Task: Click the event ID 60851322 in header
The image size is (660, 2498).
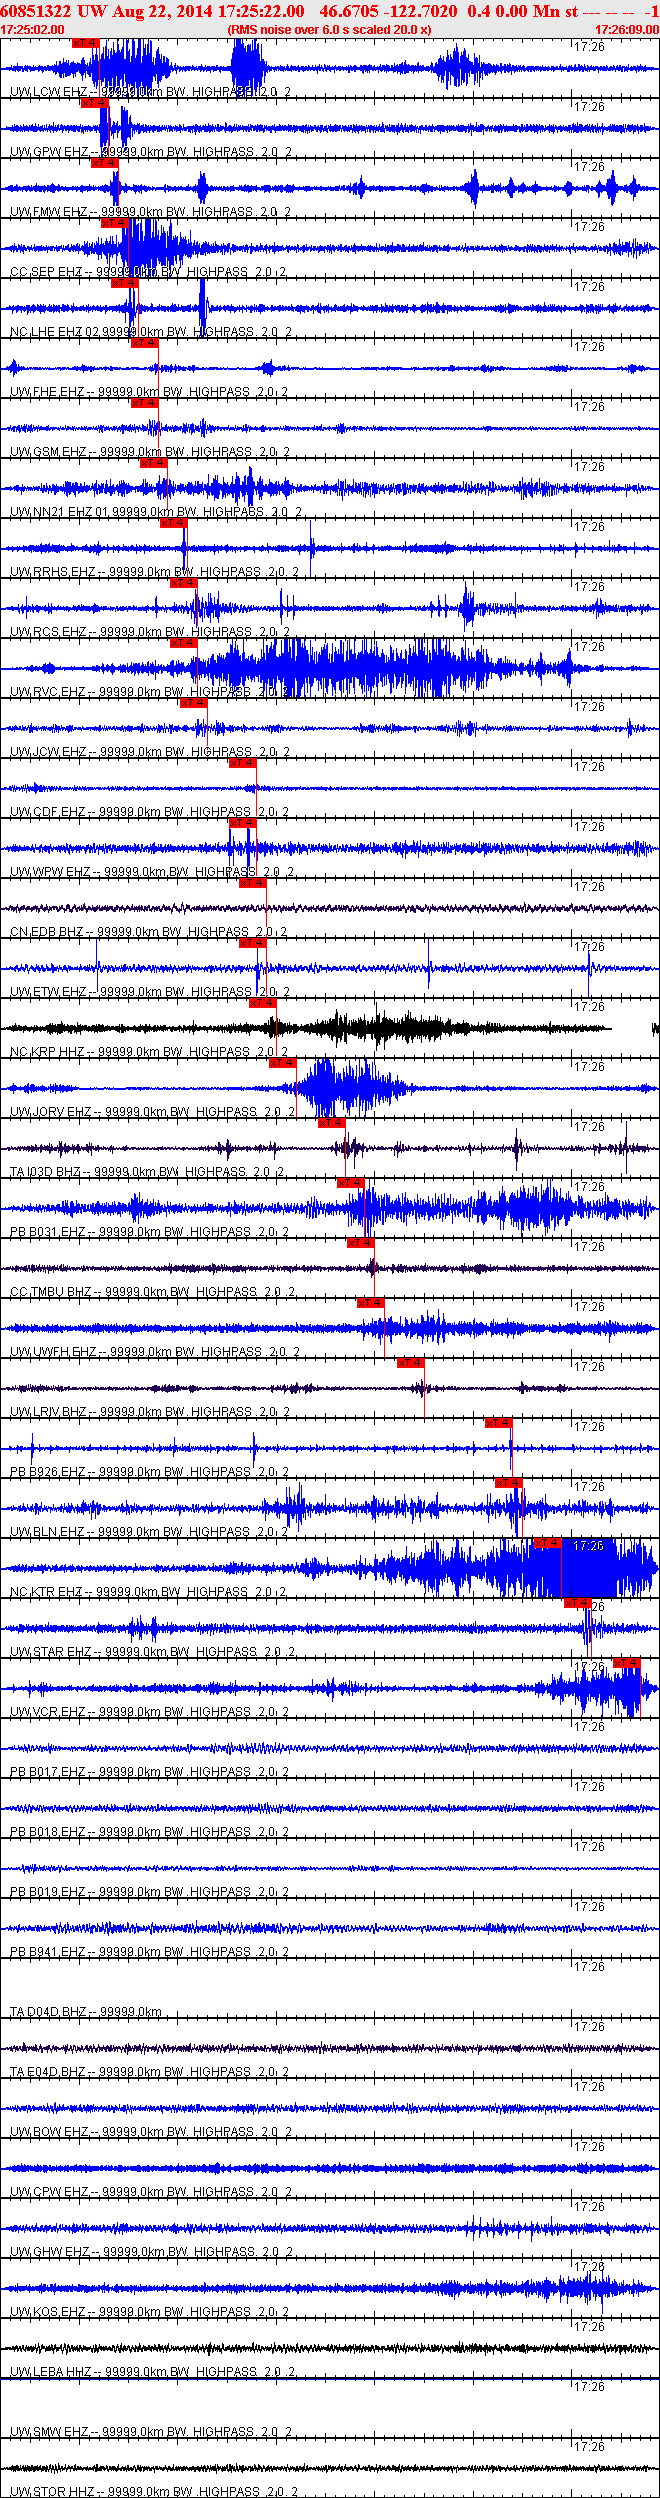Action: coord(36,11)
